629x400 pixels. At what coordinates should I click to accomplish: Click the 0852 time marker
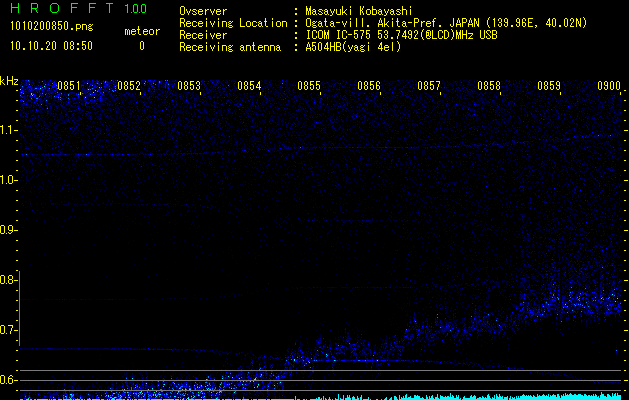pos(129,86)
